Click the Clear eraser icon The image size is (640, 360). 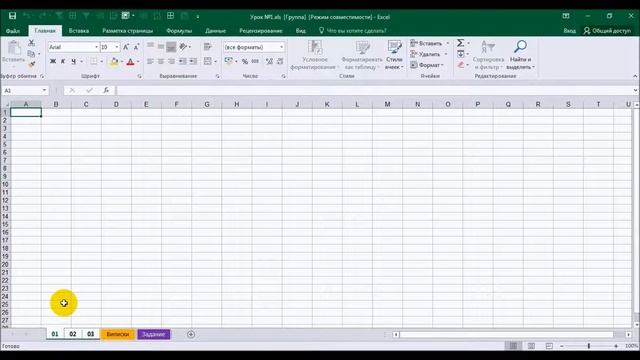click(461, 65)
